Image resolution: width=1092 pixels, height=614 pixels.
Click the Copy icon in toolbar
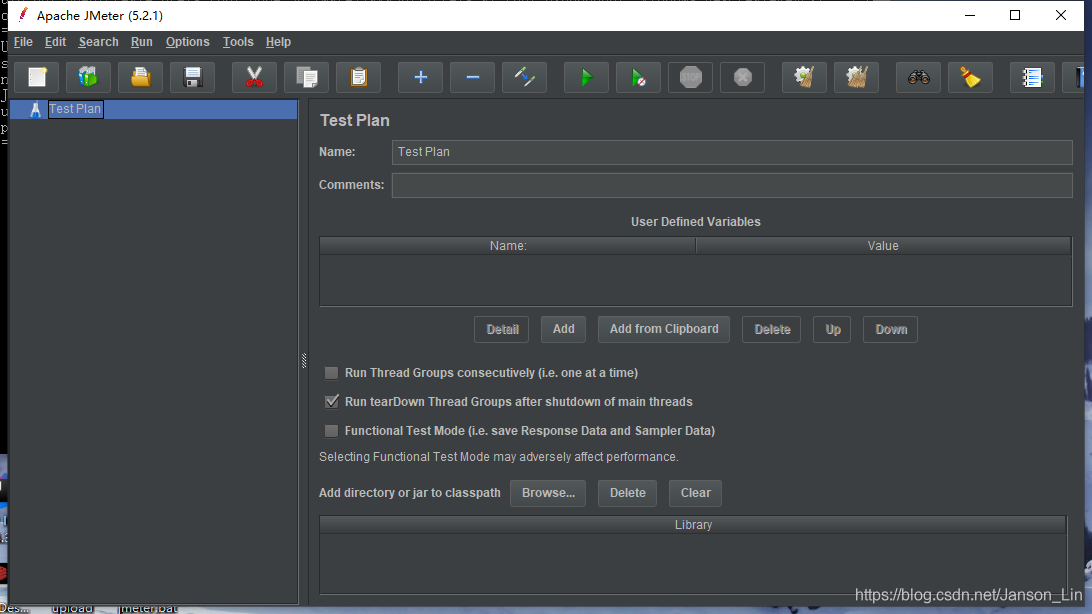point(306,77)
